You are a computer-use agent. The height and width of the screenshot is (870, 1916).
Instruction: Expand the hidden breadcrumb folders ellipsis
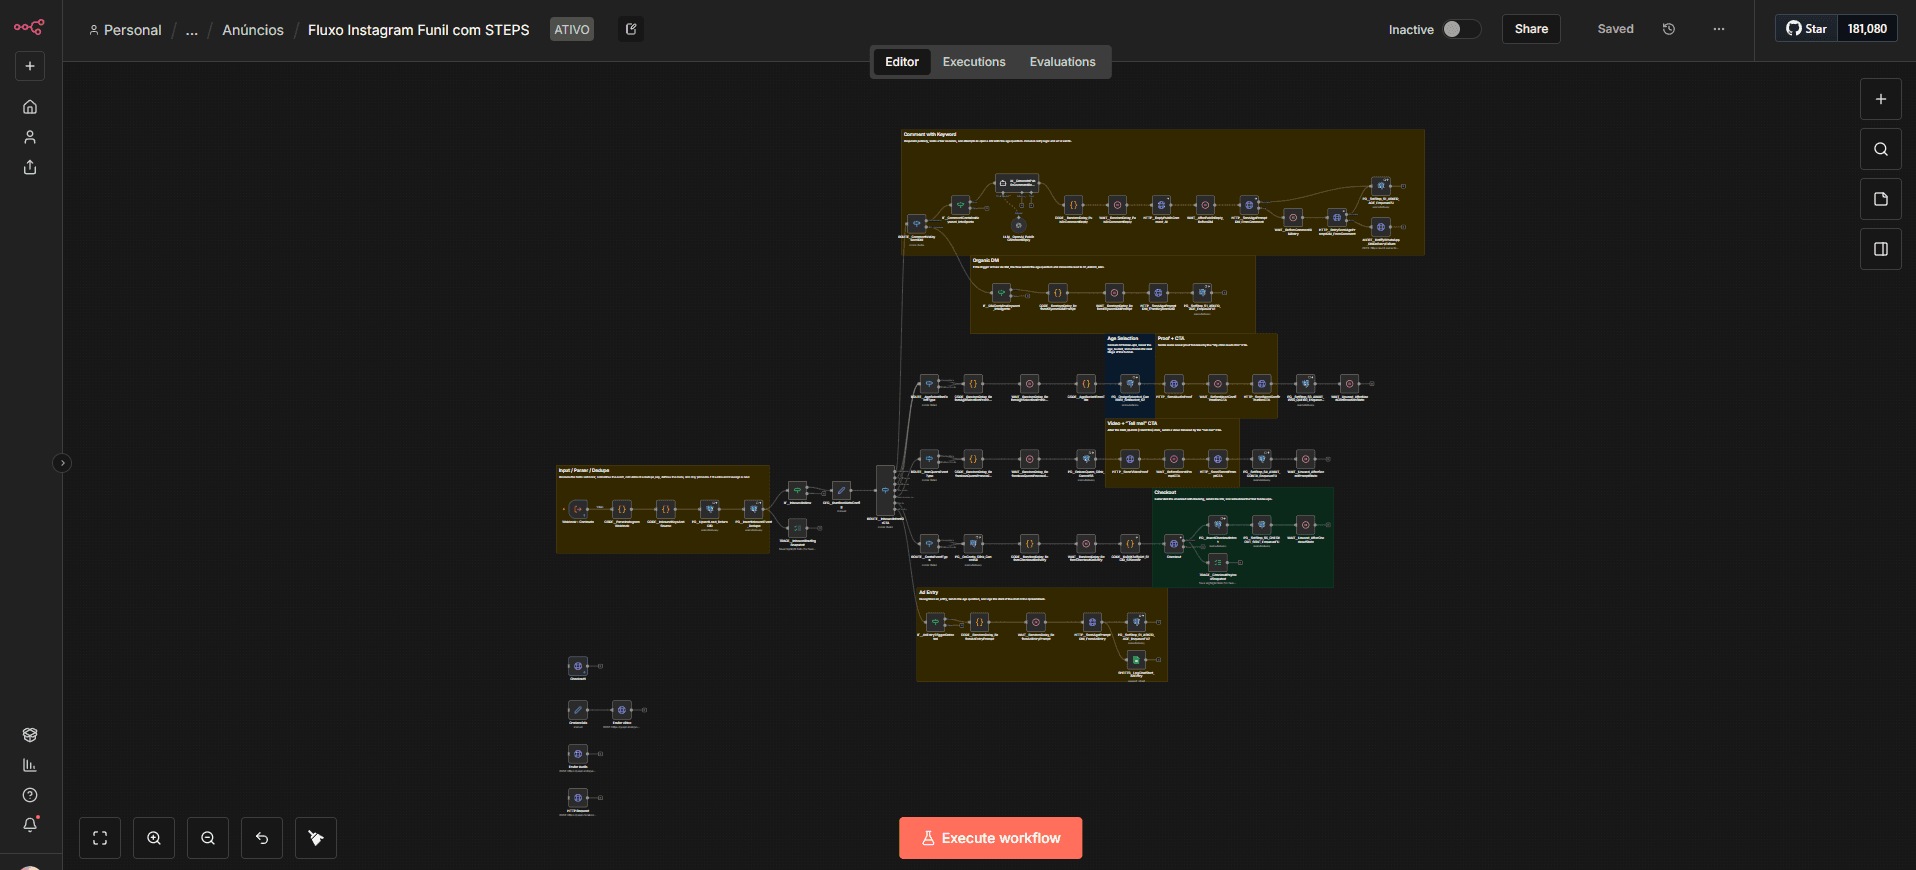[192, 30]
